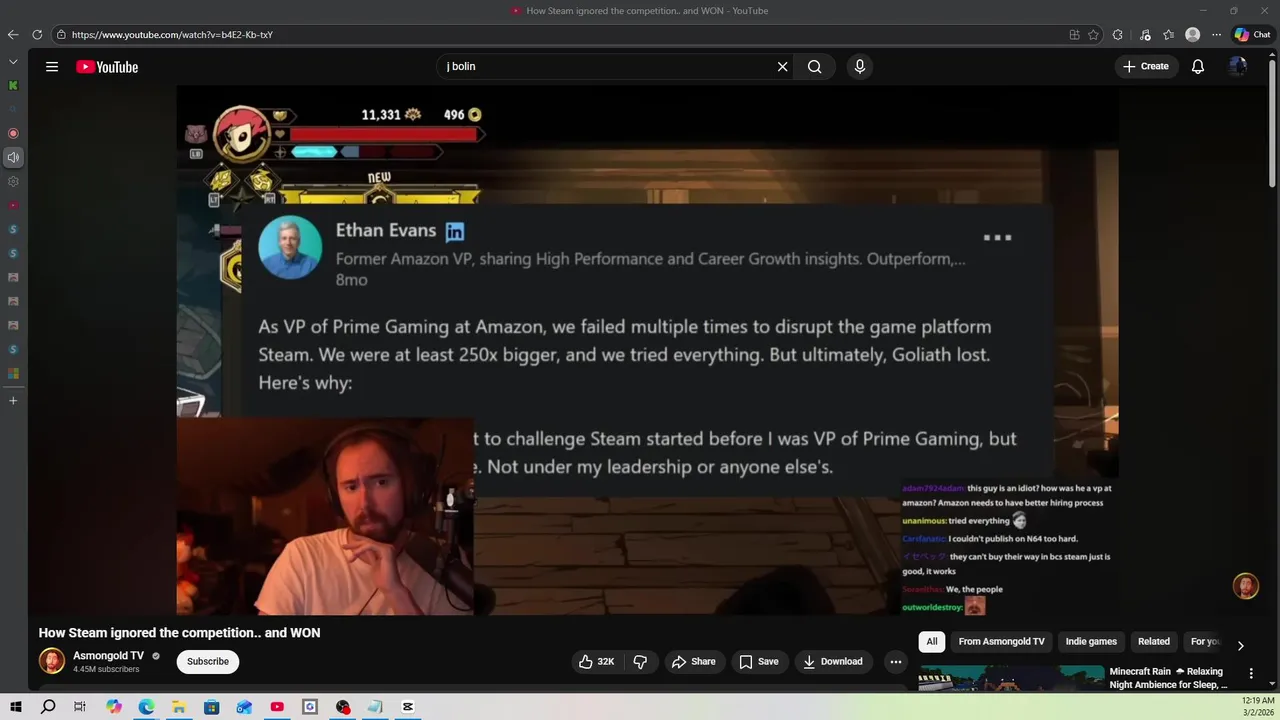Open YouTube account avatar menu
The height and width of the screenshot is (720, 1280).
click(1238, 67)
